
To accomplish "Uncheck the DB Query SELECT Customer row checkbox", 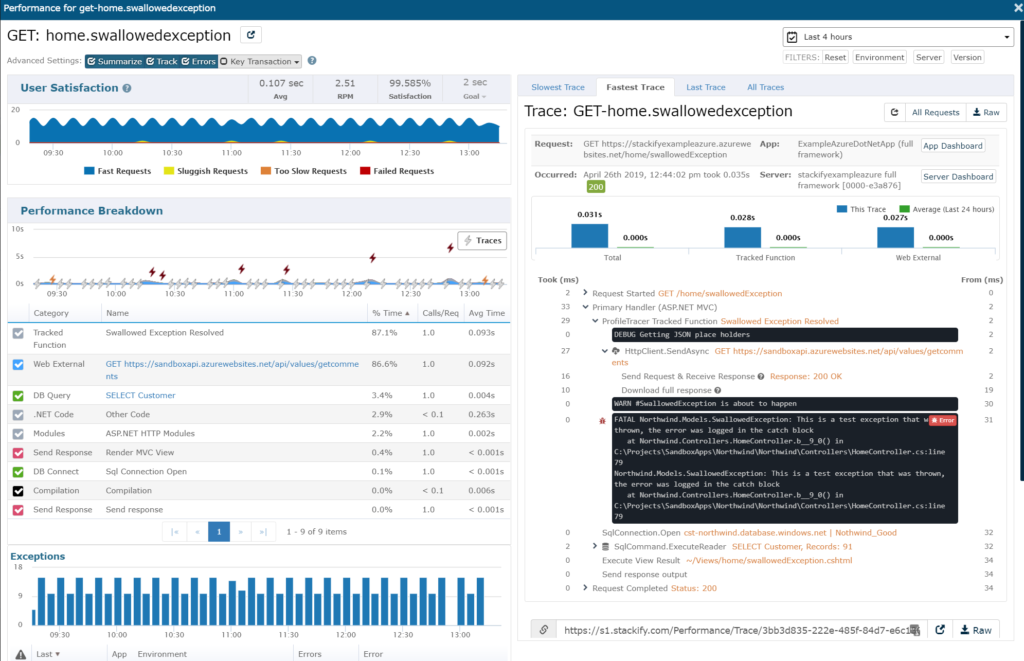I will pyautogui.click(x=18, y=396).
